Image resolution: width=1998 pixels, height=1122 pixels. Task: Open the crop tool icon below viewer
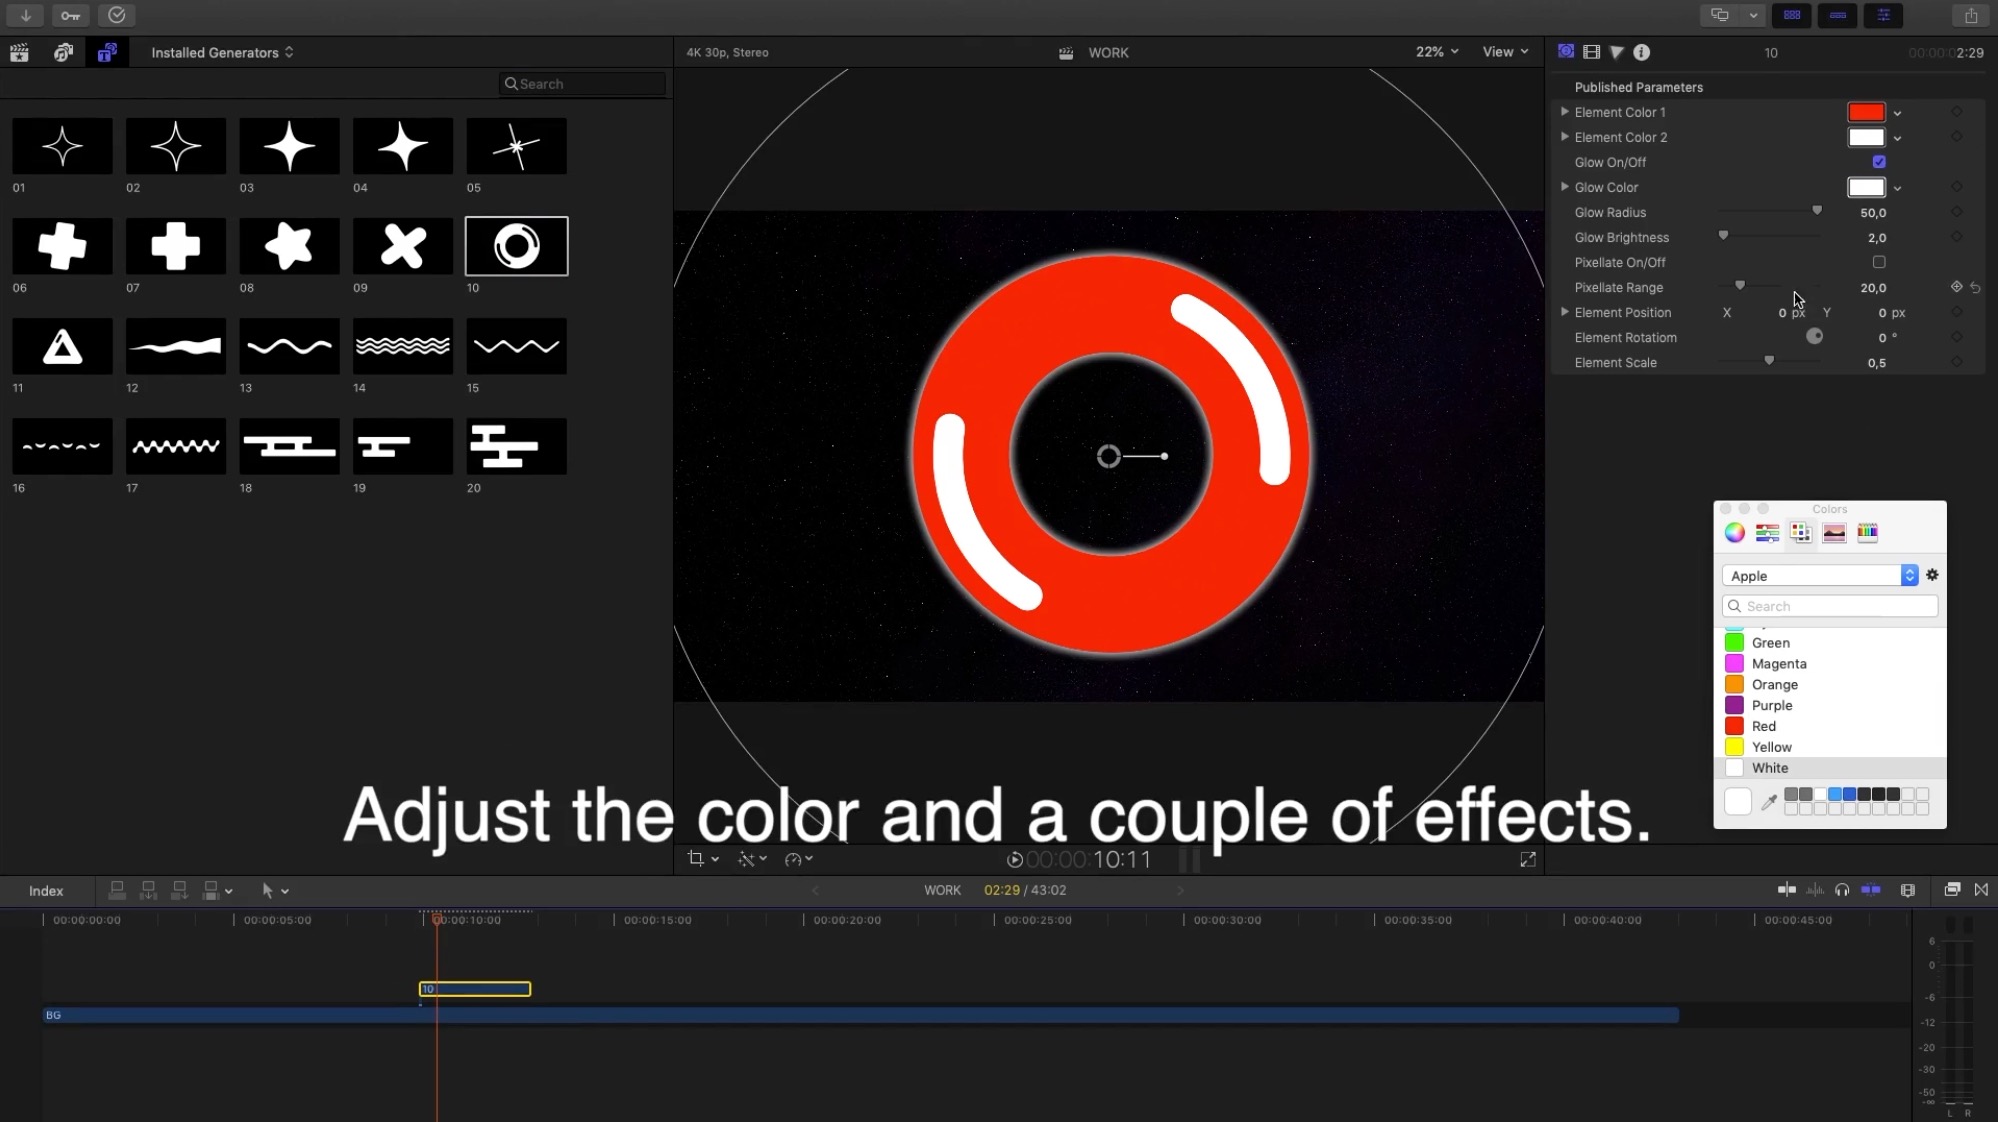pos(696,859)
